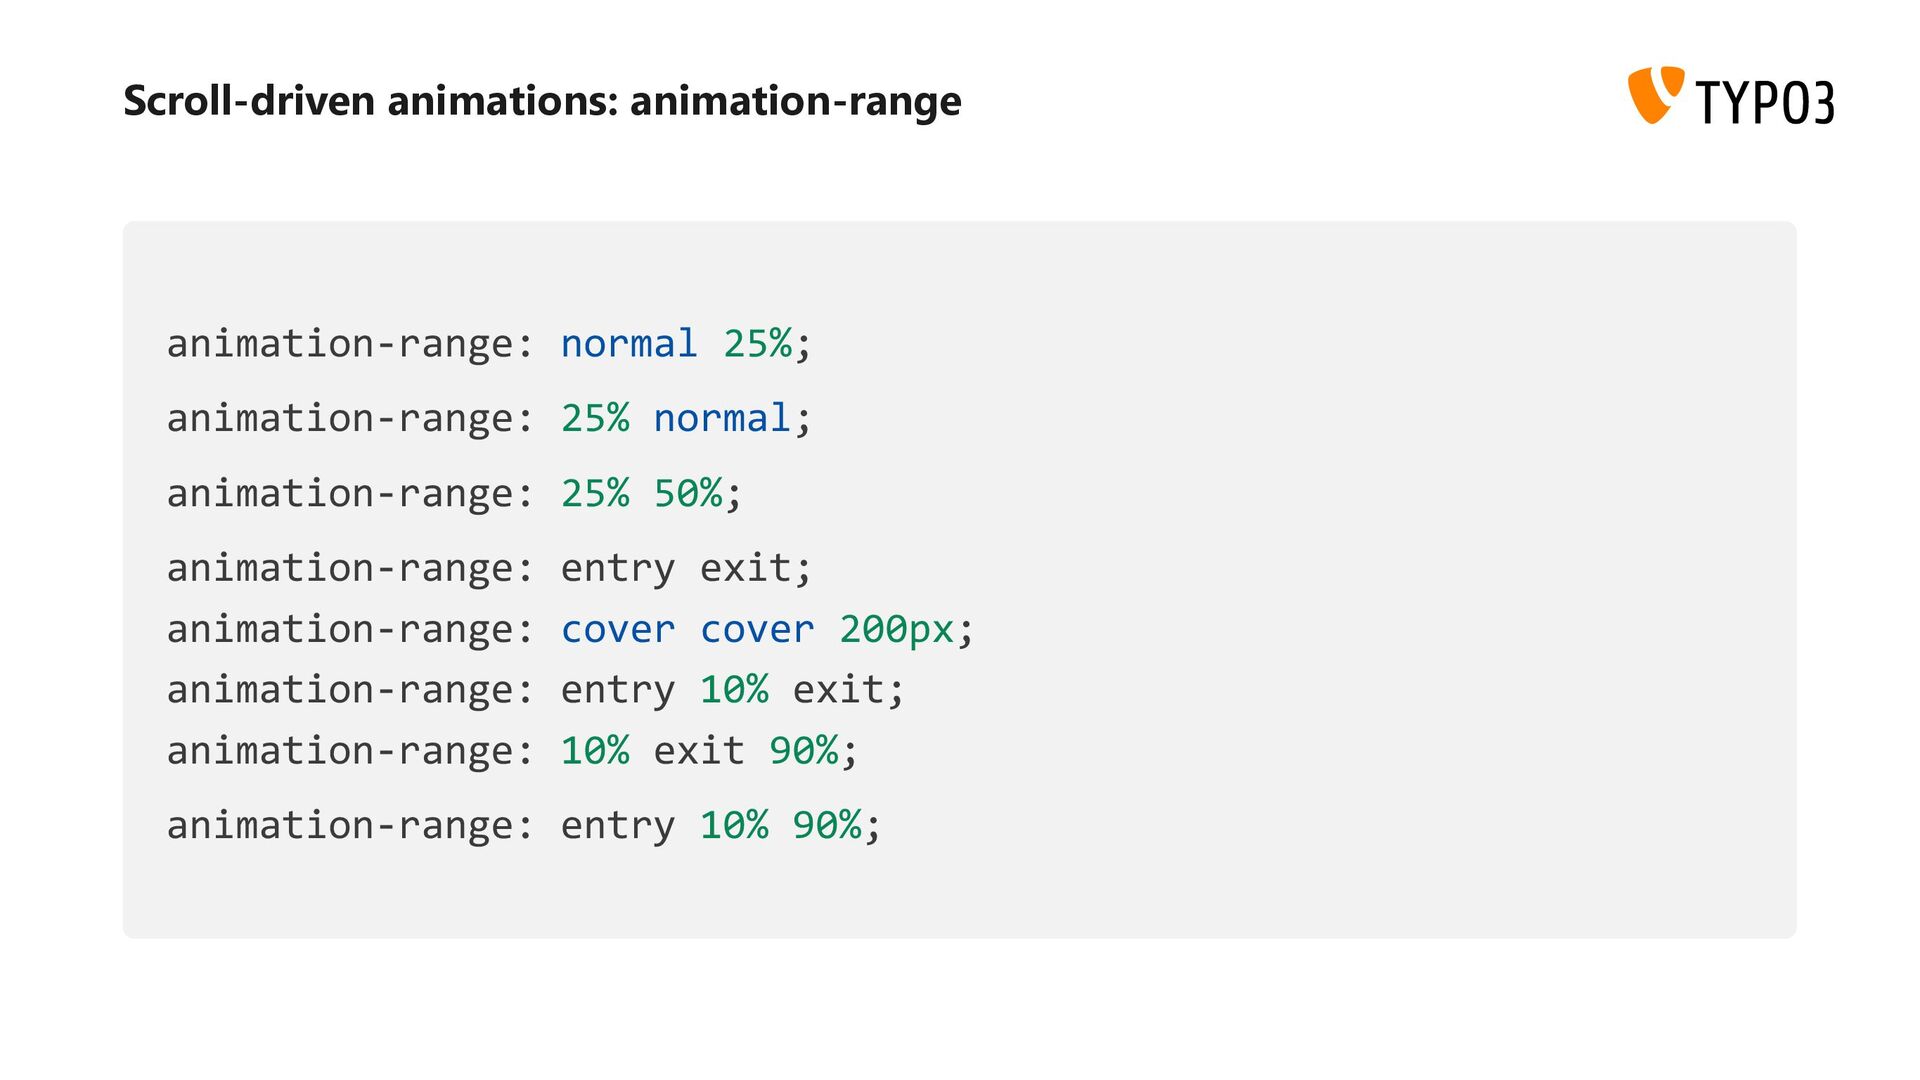
Task: Click the slide title 'Scroll-driven animations: animation-range'
Action: (542, 101)
